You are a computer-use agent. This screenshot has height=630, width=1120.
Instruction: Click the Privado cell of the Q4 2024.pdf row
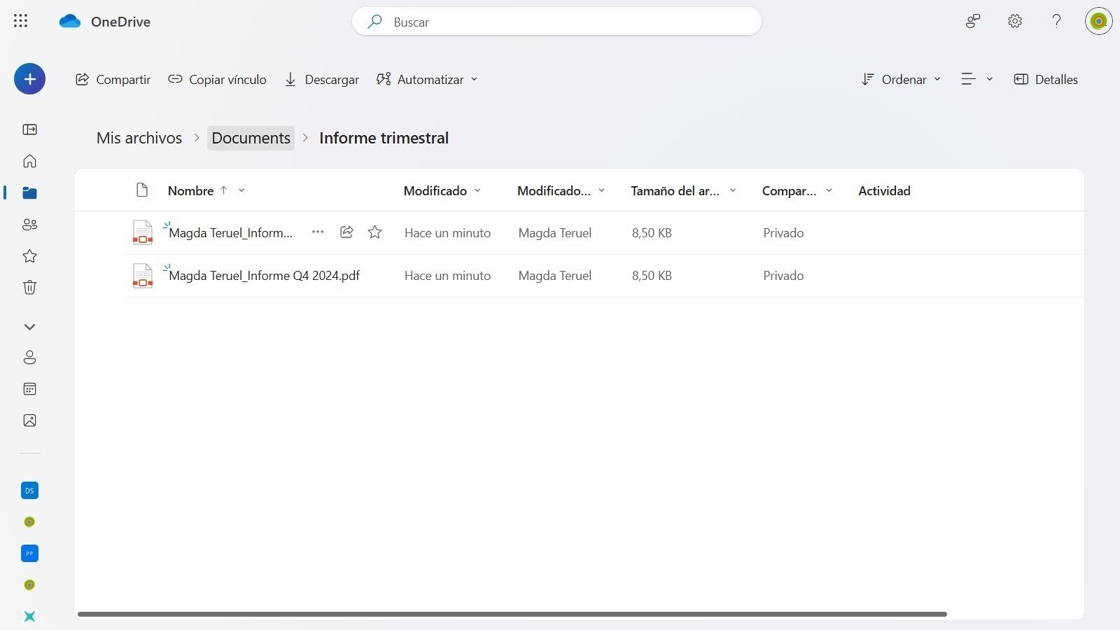tap(783, 276)
